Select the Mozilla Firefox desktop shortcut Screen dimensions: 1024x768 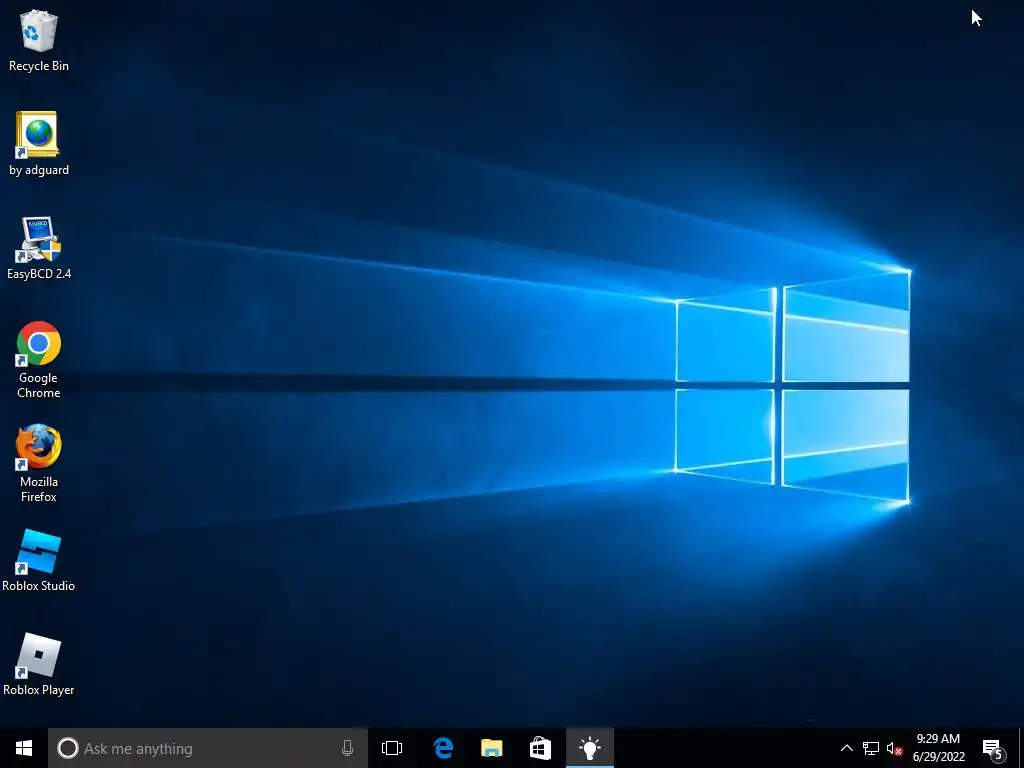click(39, 463)
